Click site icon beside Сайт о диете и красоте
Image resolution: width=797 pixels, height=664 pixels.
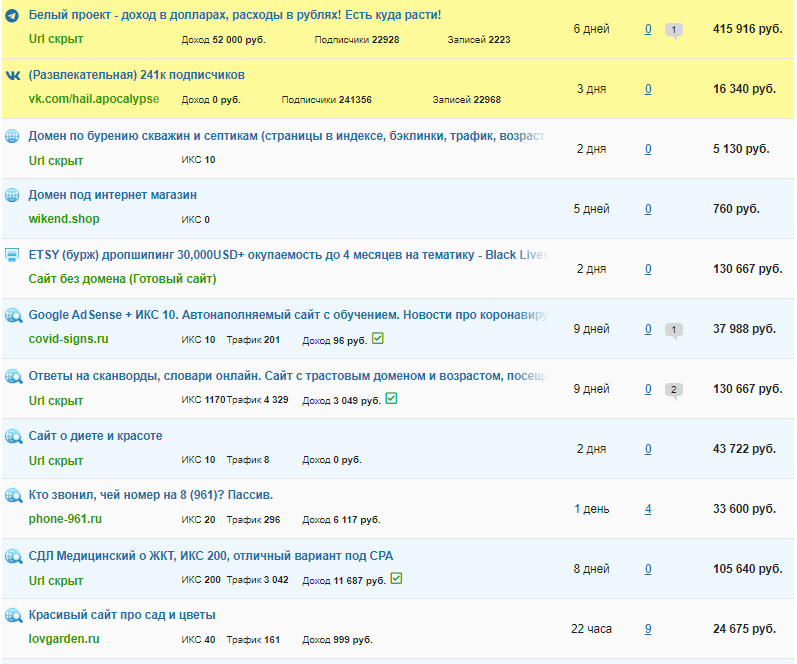pyautogui.click(x=13, y=436)
